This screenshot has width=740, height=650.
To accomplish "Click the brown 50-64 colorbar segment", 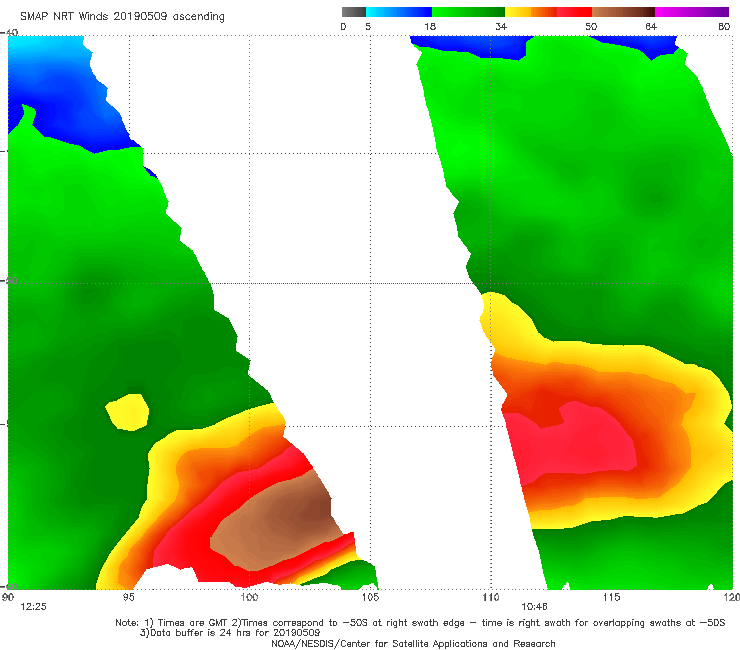I will [x=623, y=12].
